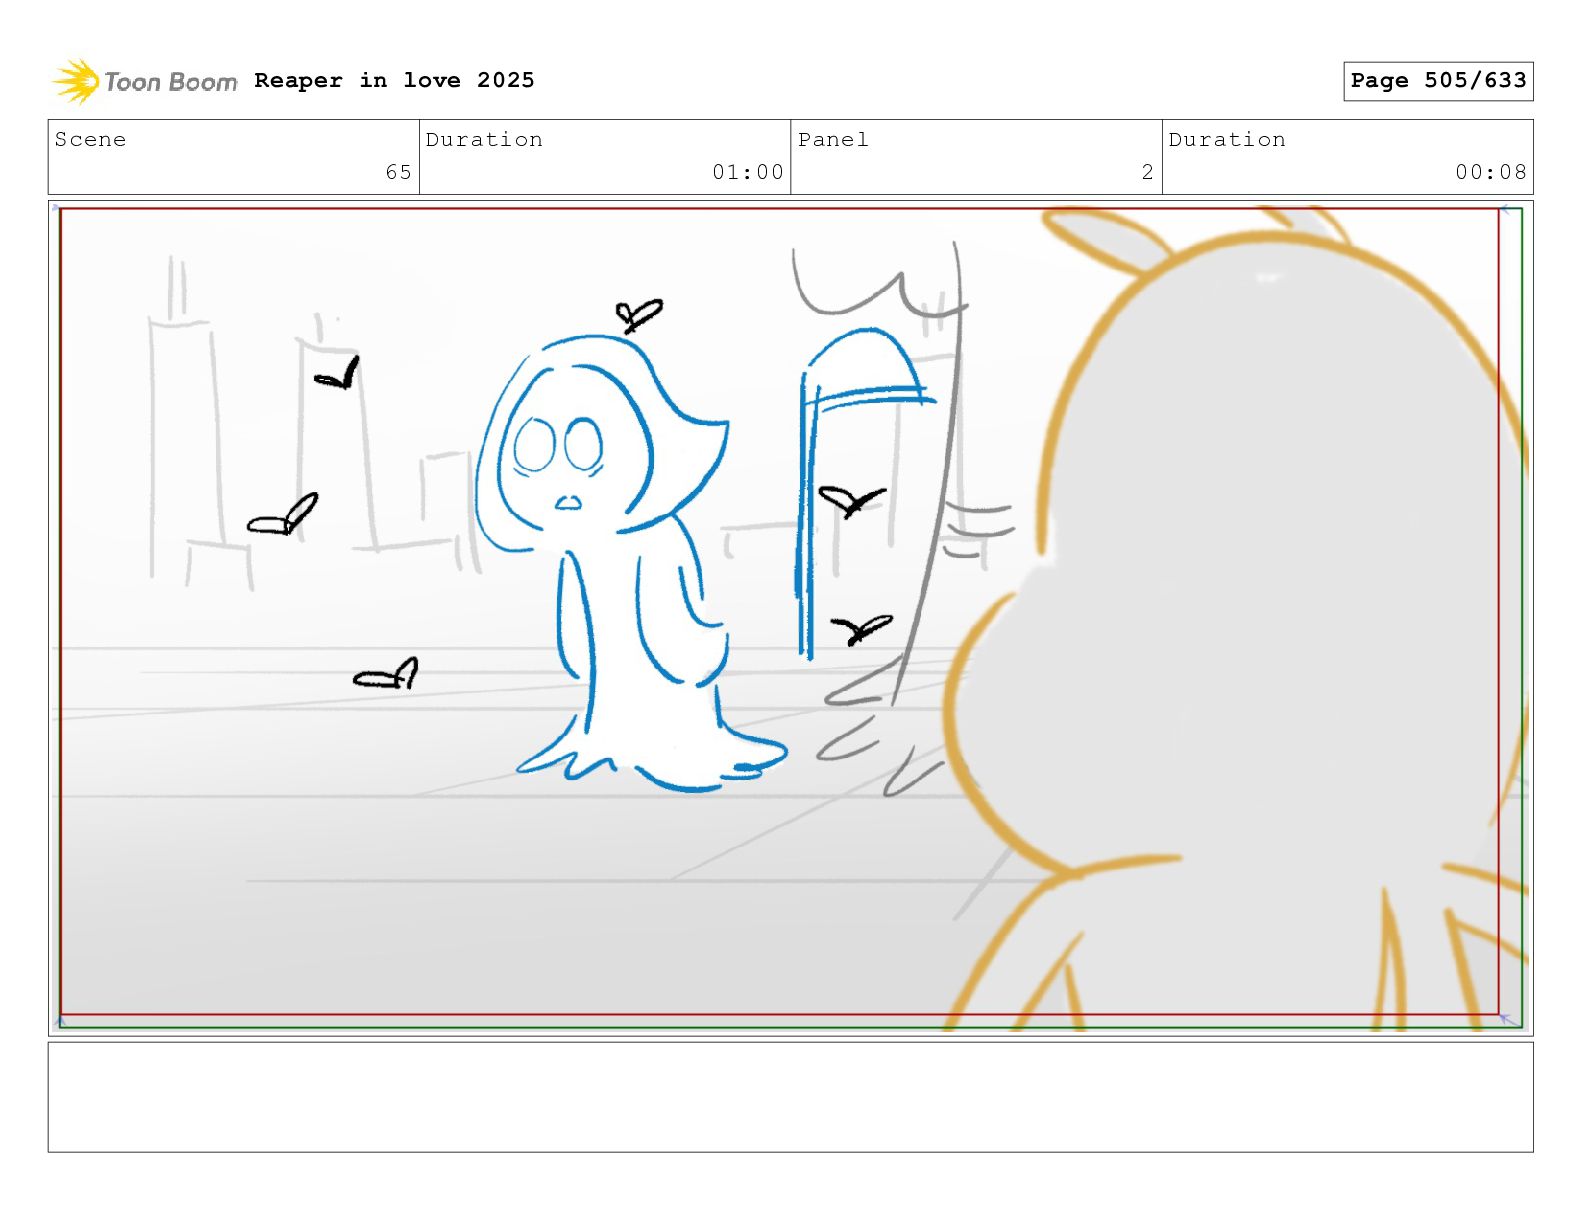The height and width of the screenshot is (1224, 1584).
Task: Click the 'Panel' header label
Action: pyautogui.click(x=833, y=140)
